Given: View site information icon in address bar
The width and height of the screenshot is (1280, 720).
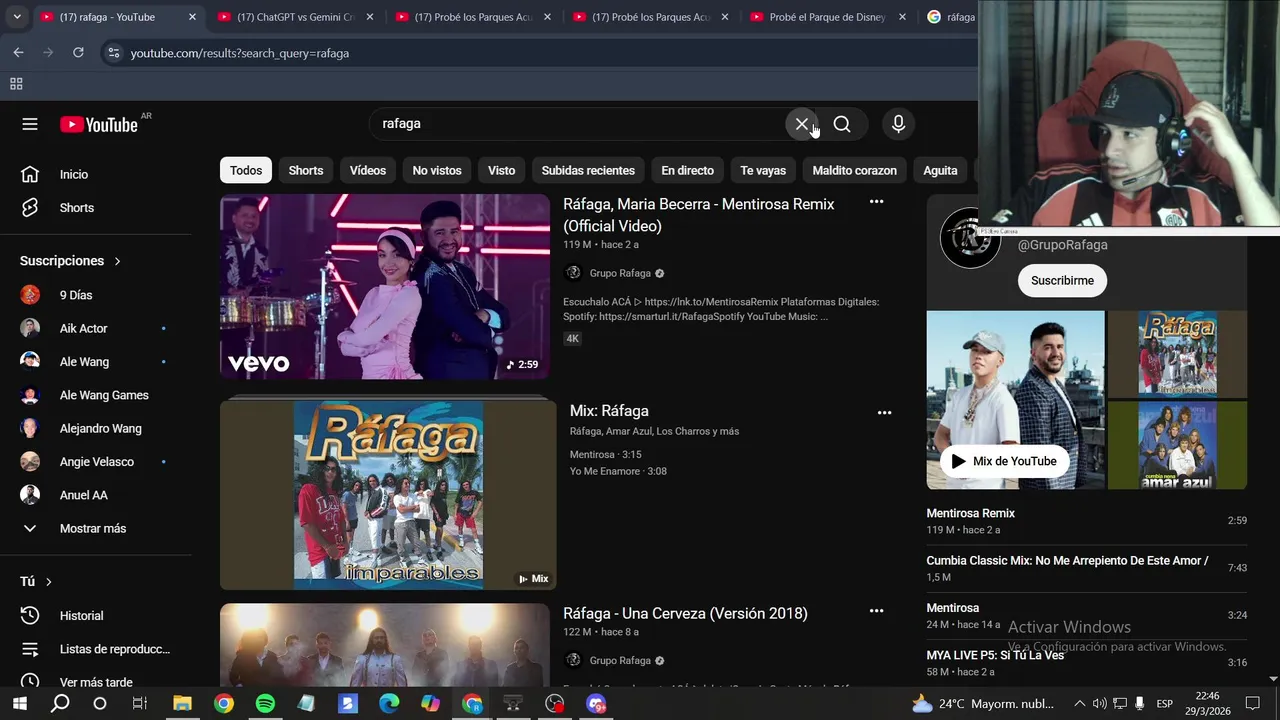Looking at the screenshot, I should (114, 53).
